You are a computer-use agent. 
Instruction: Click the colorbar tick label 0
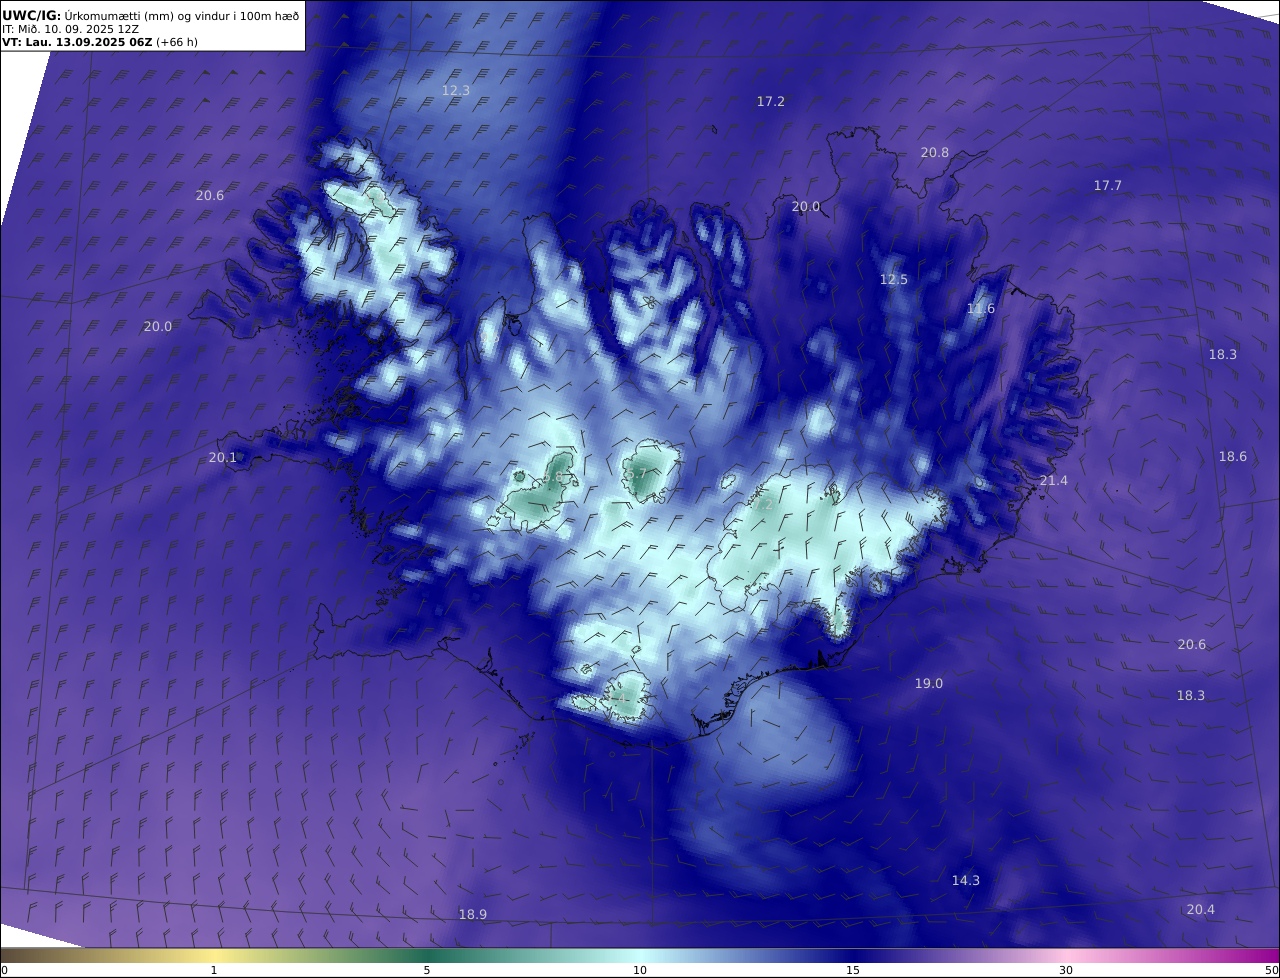click(4, 970)
